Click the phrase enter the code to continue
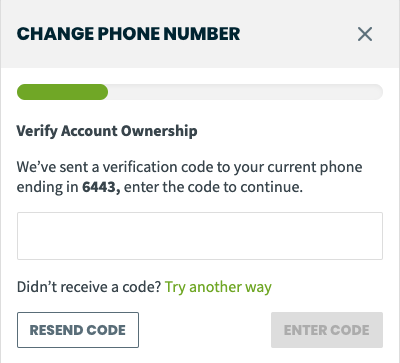 213,187
